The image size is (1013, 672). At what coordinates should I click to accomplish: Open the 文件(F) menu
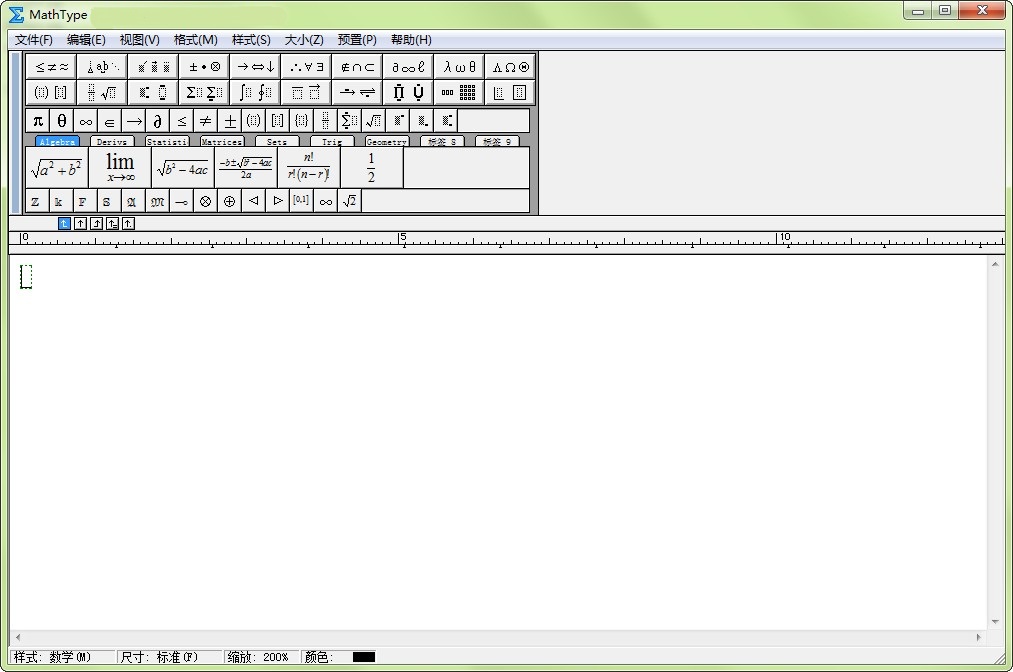pyautogui.click(x=34, y=40)
